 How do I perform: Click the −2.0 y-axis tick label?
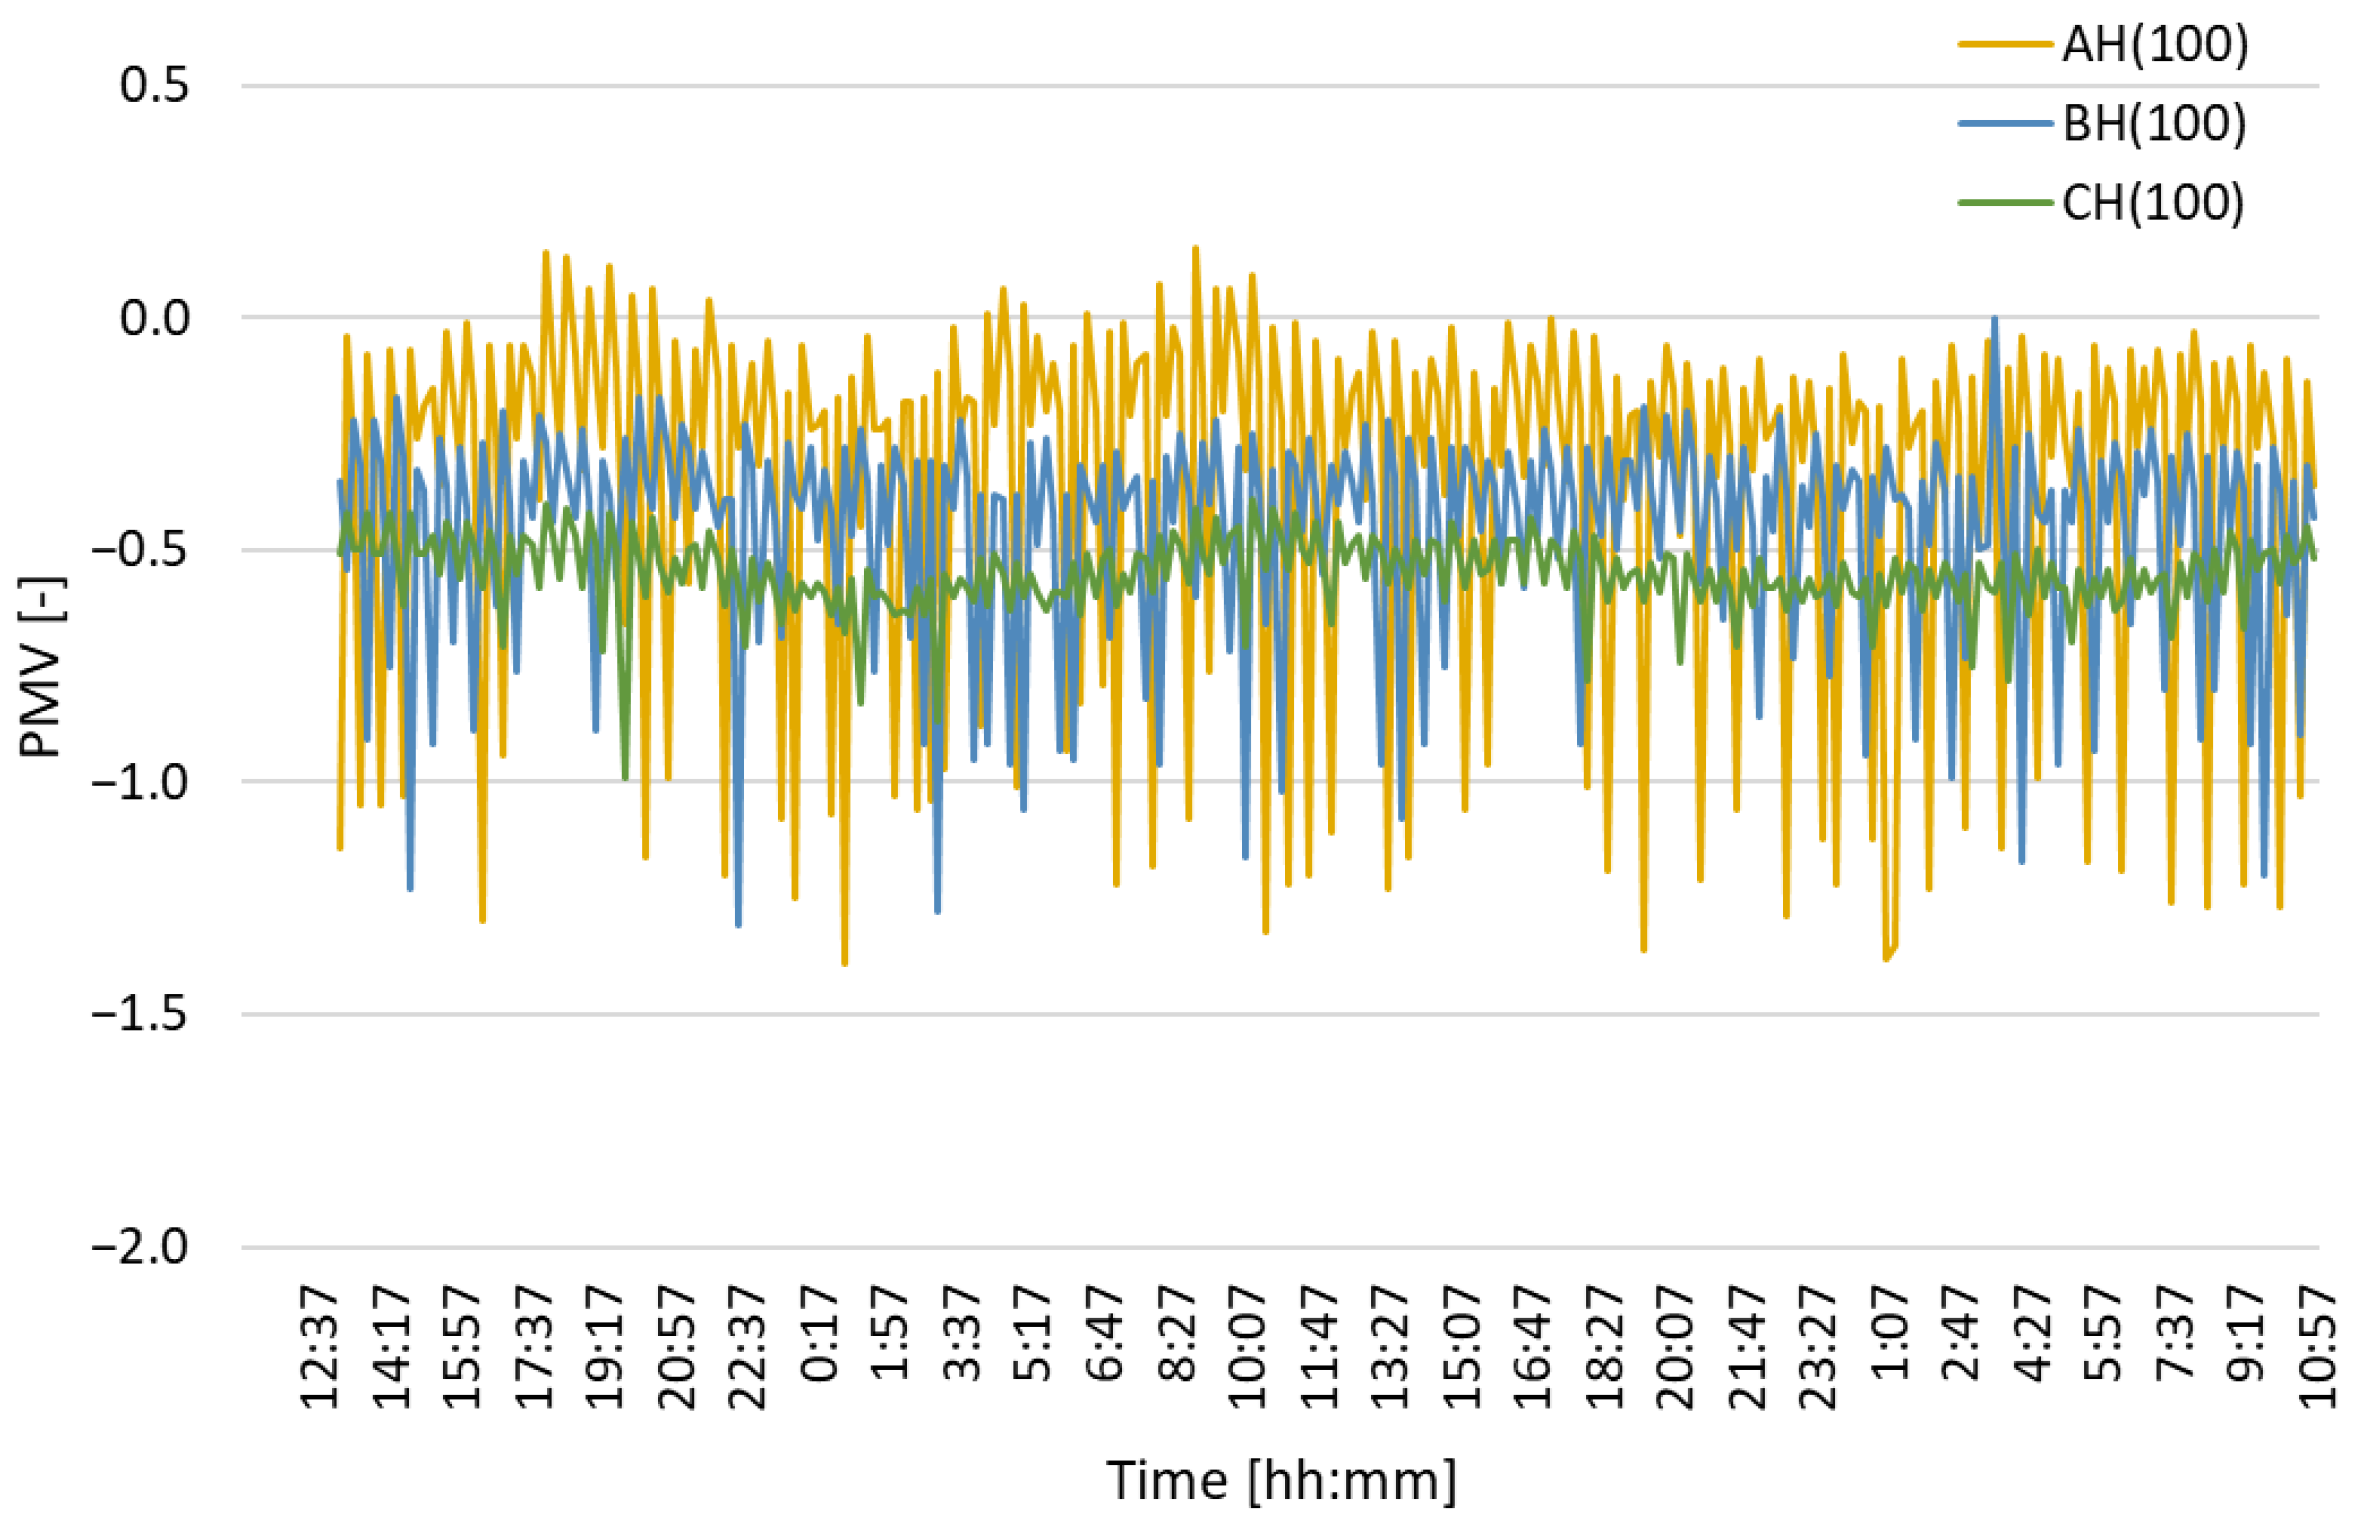139,1247
